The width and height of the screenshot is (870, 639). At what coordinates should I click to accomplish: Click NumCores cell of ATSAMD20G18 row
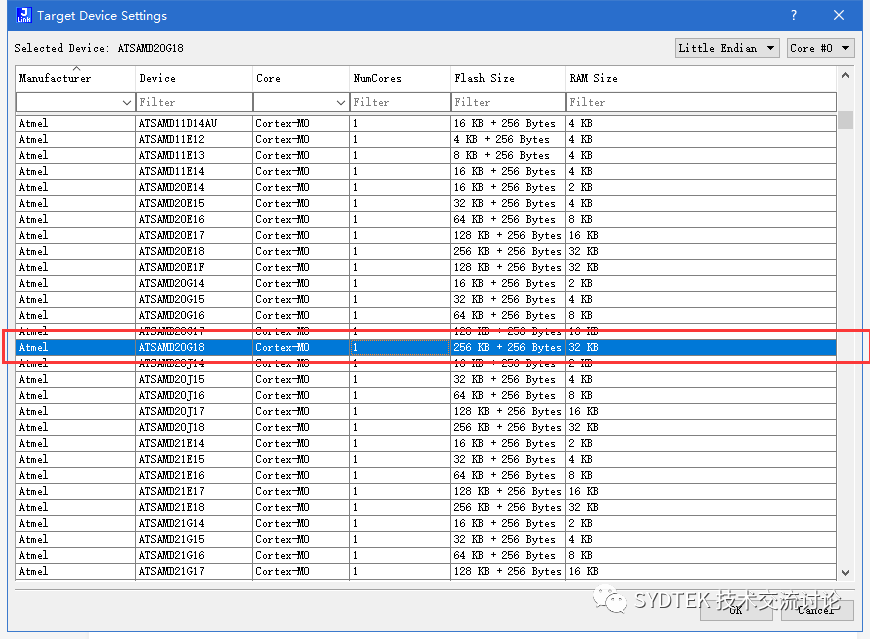400,347
